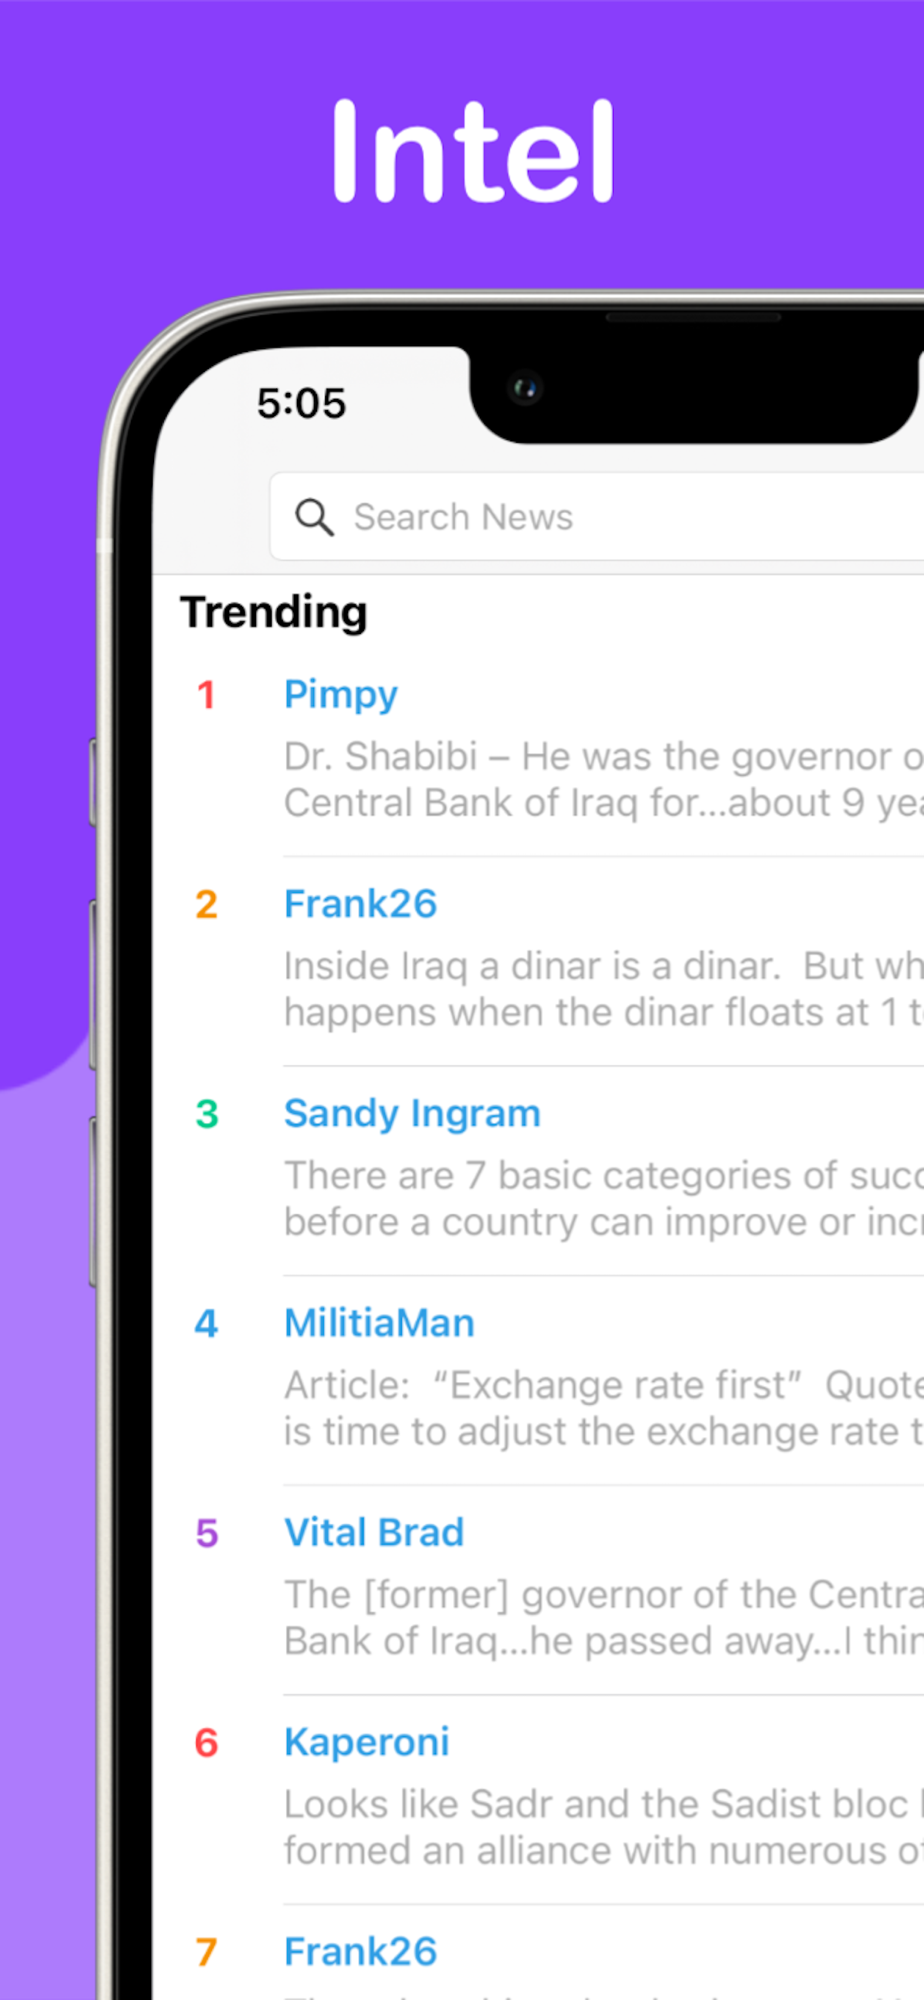Select the 'Exchange rate first' article summary
Screen dimensions: 924x2000
click(604, 1408)
